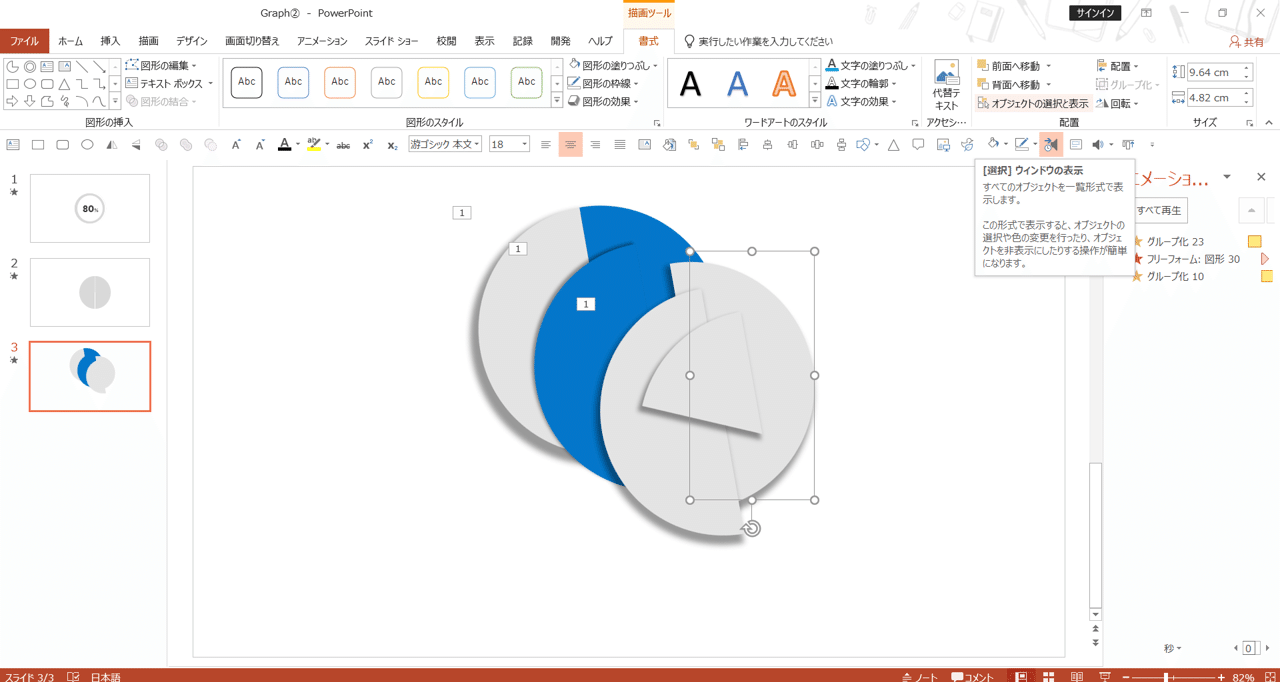Apply the green outlined Abc shape style

coord(526,83)
